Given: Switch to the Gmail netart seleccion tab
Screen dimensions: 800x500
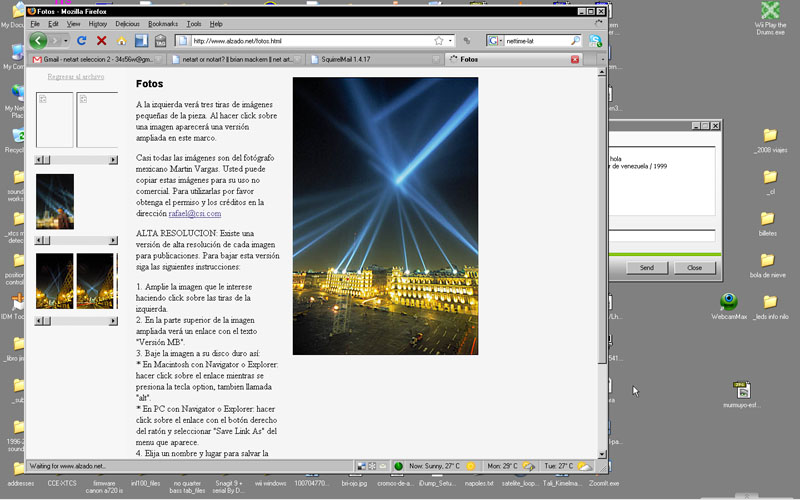Looking at the screenshot, I should 97,60.
